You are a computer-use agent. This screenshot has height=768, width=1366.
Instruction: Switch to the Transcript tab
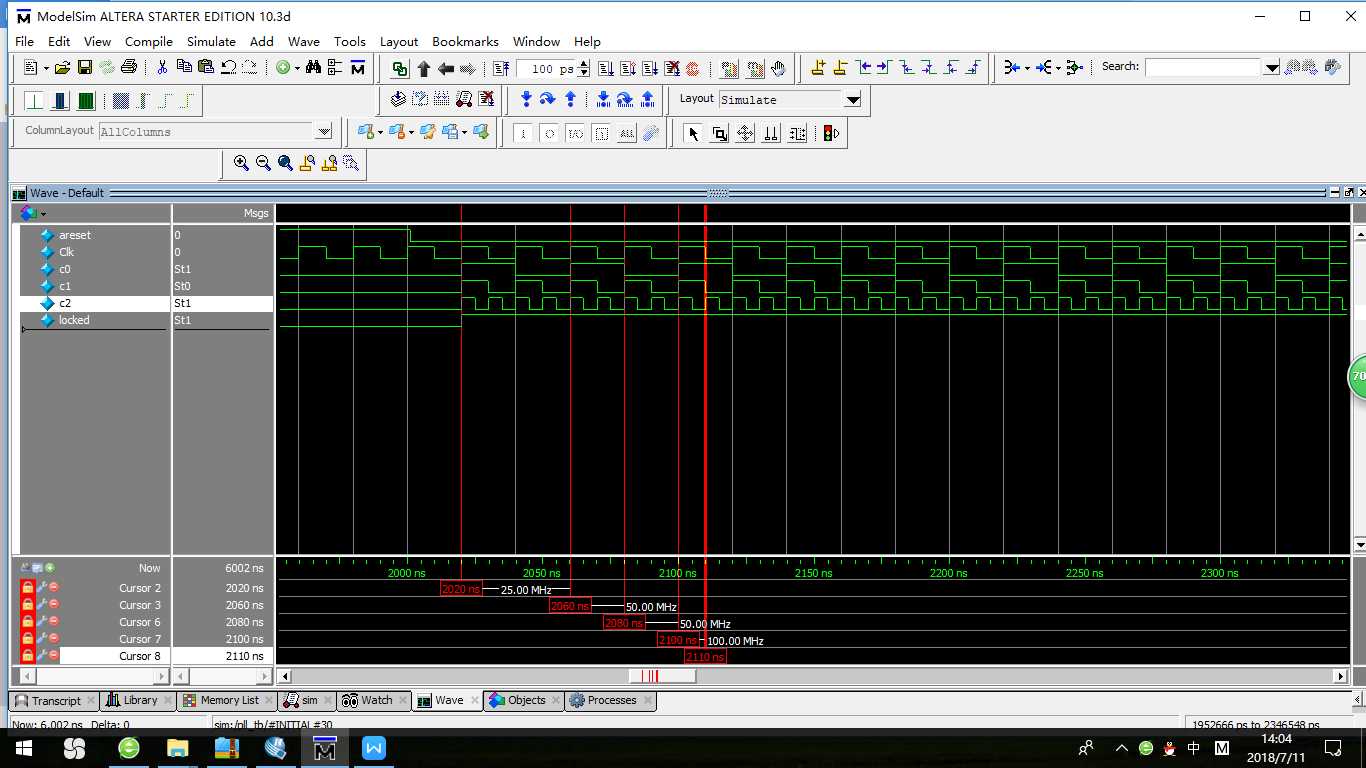56,700
